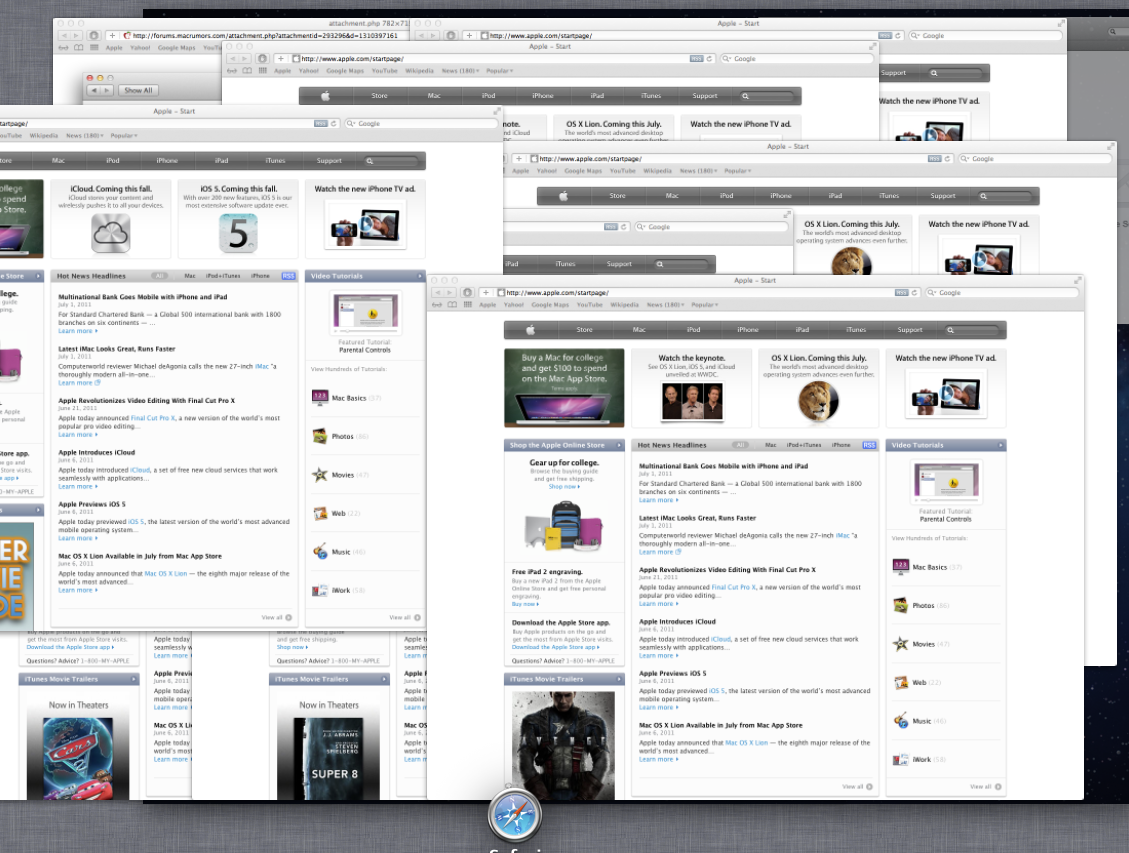Reload page in the top-center Apple window
Screen dimensions: 1129x853
709,58
